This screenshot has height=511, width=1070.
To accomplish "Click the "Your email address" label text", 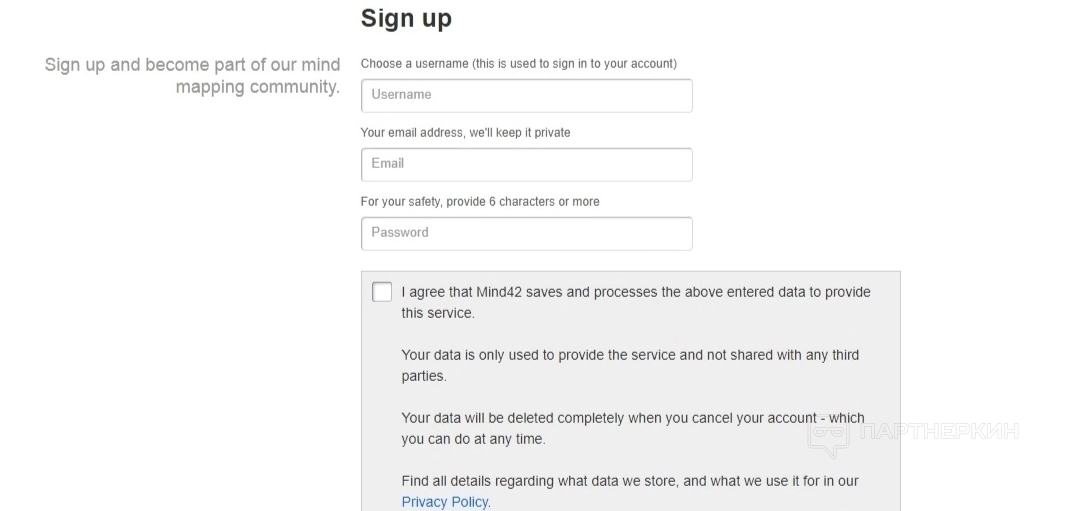I will pos(465,132).
